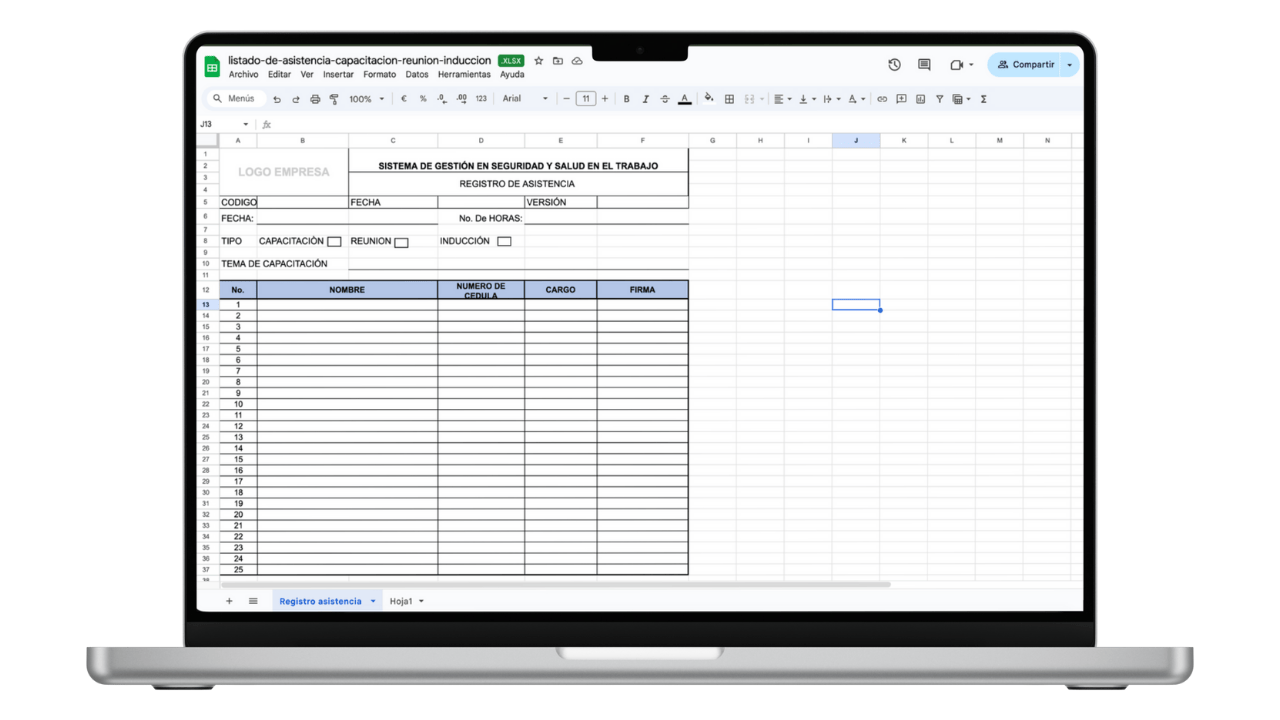Apply italic formatting
1280x720 pixels.
[644, 99]
